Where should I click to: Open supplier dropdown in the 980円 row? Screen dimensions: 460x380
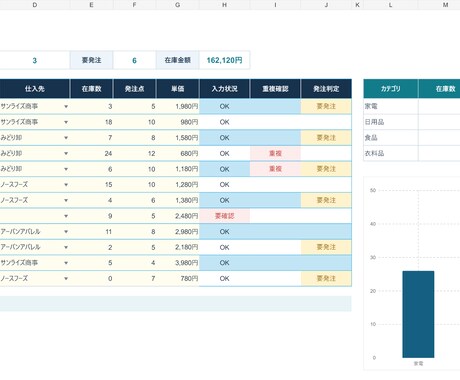pos(66,122)
